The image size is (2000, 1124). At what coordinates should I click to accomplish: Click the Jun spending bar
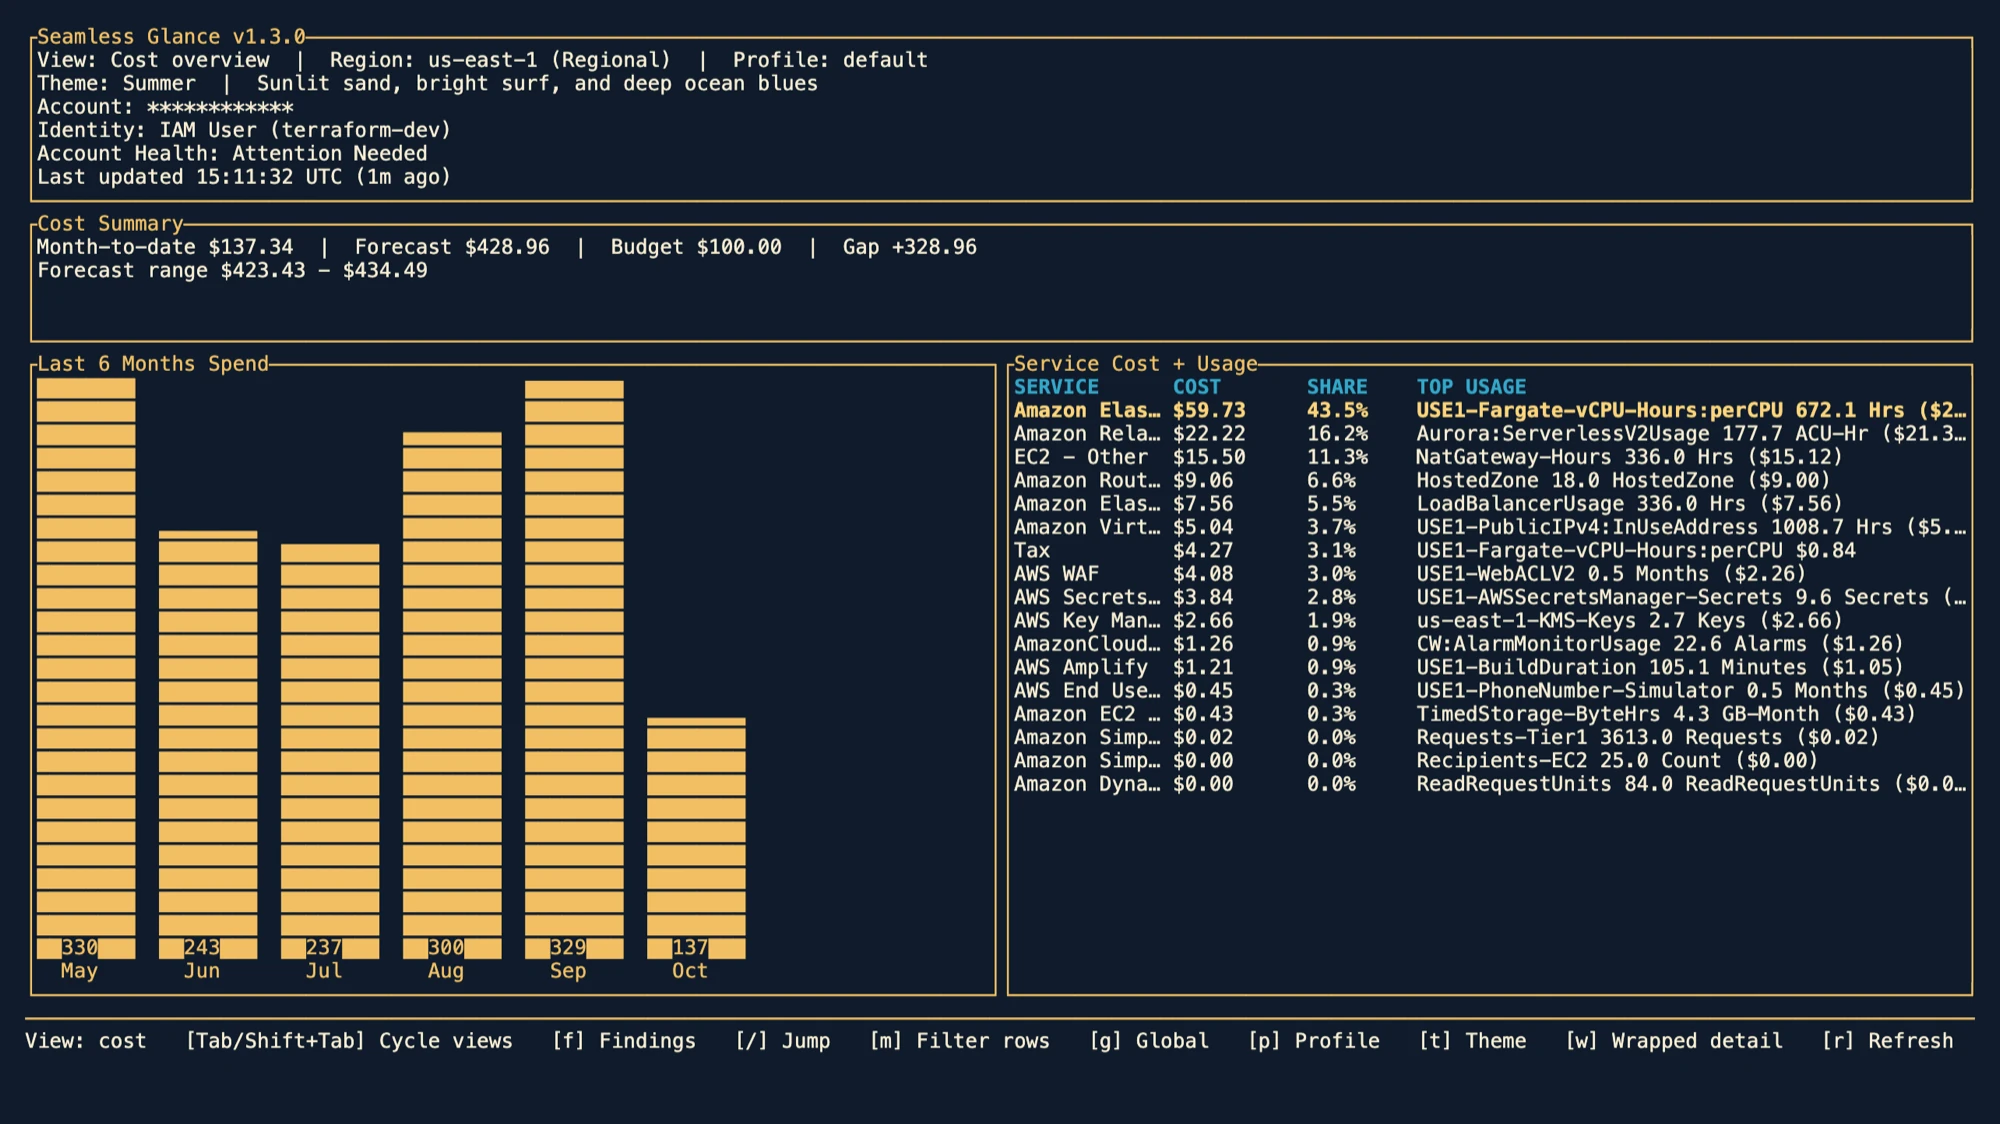(x=208, y=745)
